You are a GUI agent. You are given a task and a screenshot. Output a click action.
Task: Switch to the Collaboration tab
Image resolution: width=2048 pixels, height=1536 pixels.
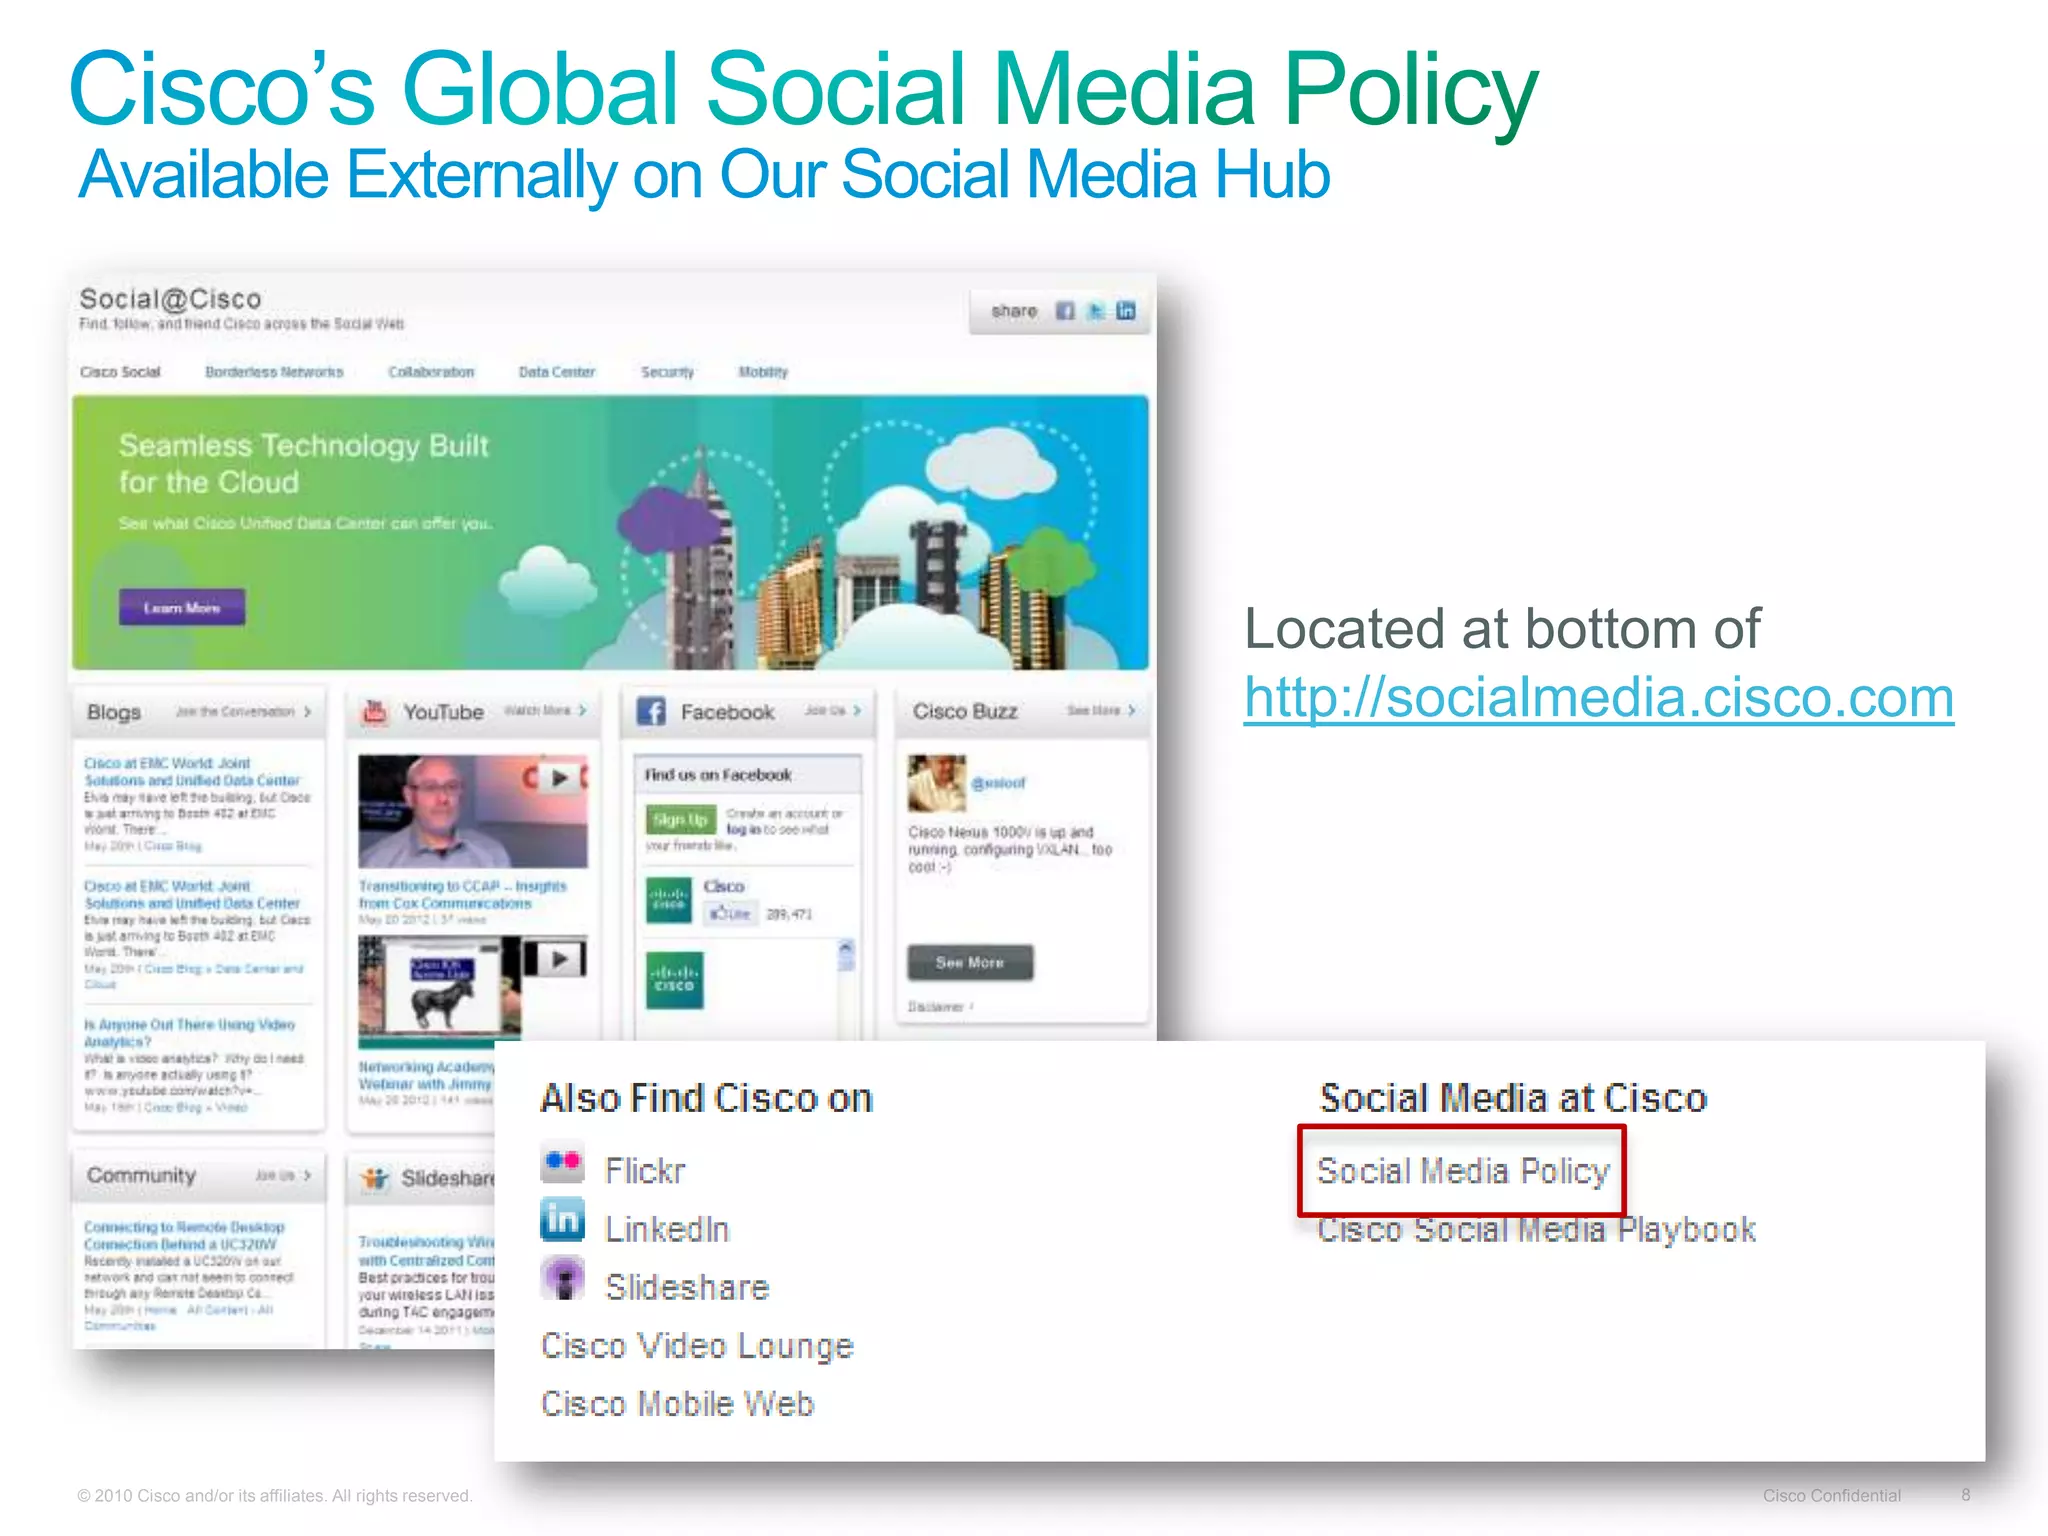tap(431, 372)
